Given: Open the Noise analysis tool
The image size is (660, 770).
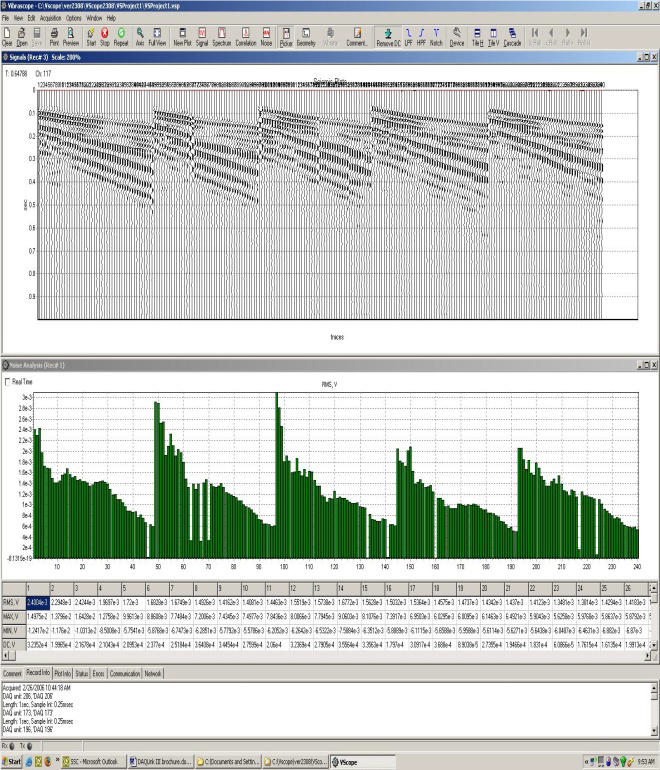Looking at the screenshot, I should pos(267,37).
